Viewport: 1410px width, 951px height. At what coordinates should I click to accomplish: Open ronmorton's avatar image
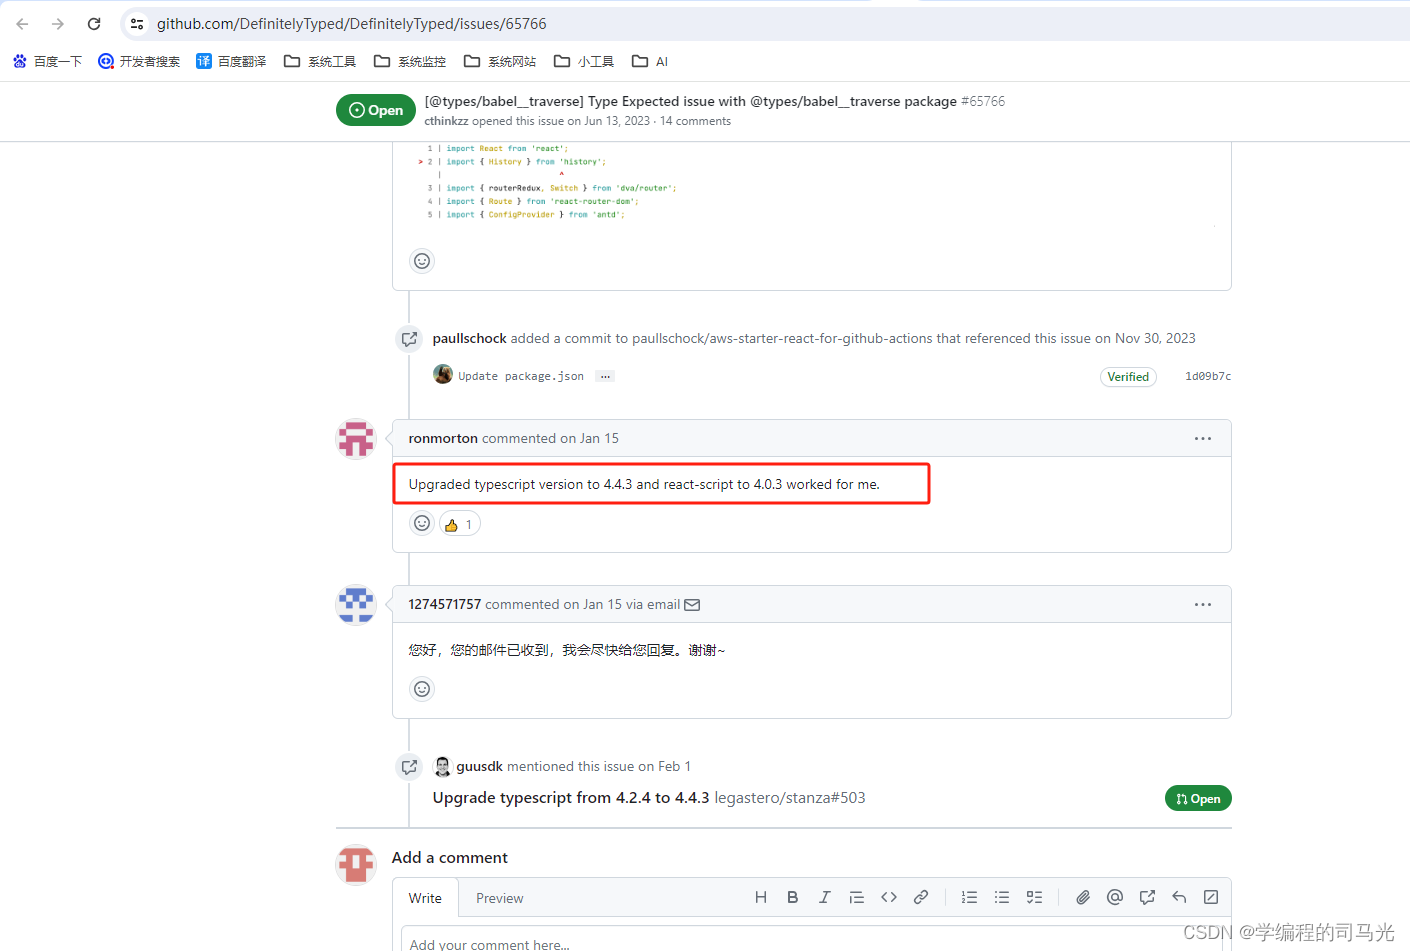pyautogui.click(x=356, y=439)
